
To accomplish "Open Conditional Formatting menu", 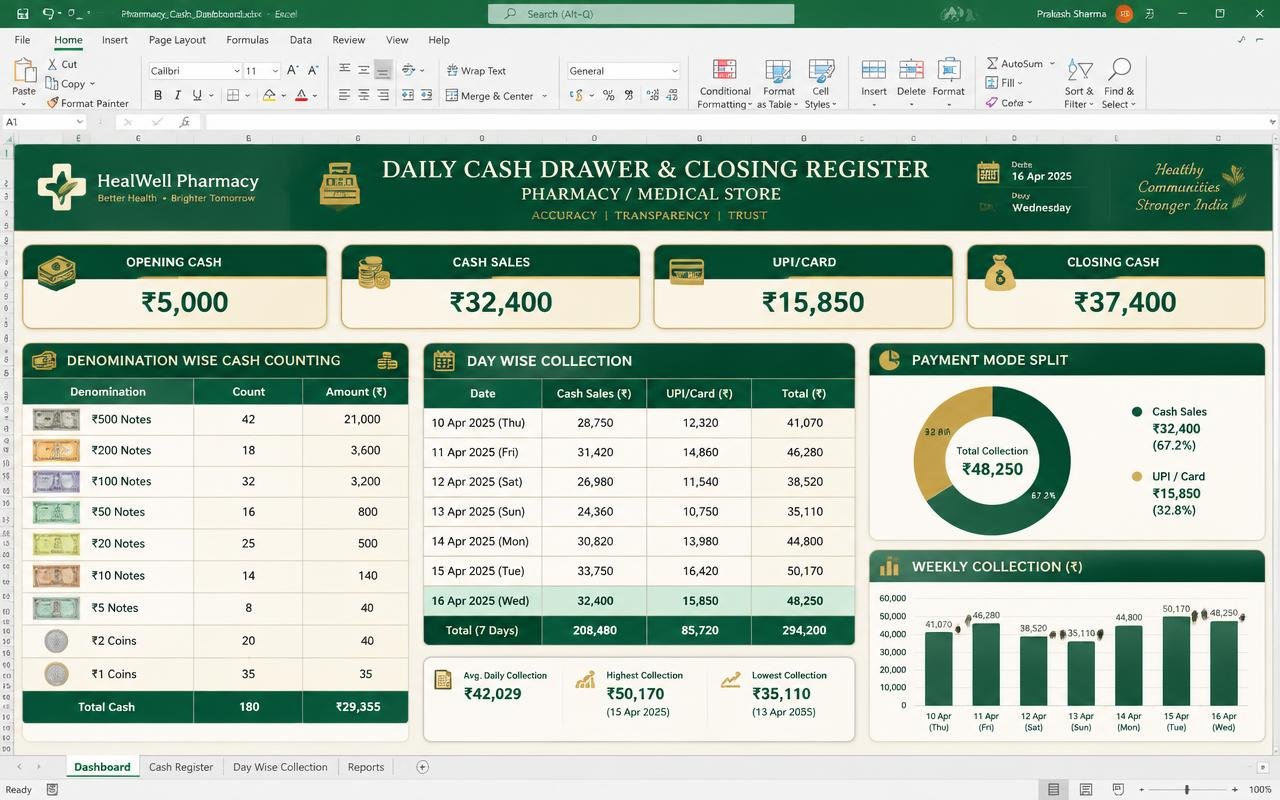I will (x=725, y=84).
